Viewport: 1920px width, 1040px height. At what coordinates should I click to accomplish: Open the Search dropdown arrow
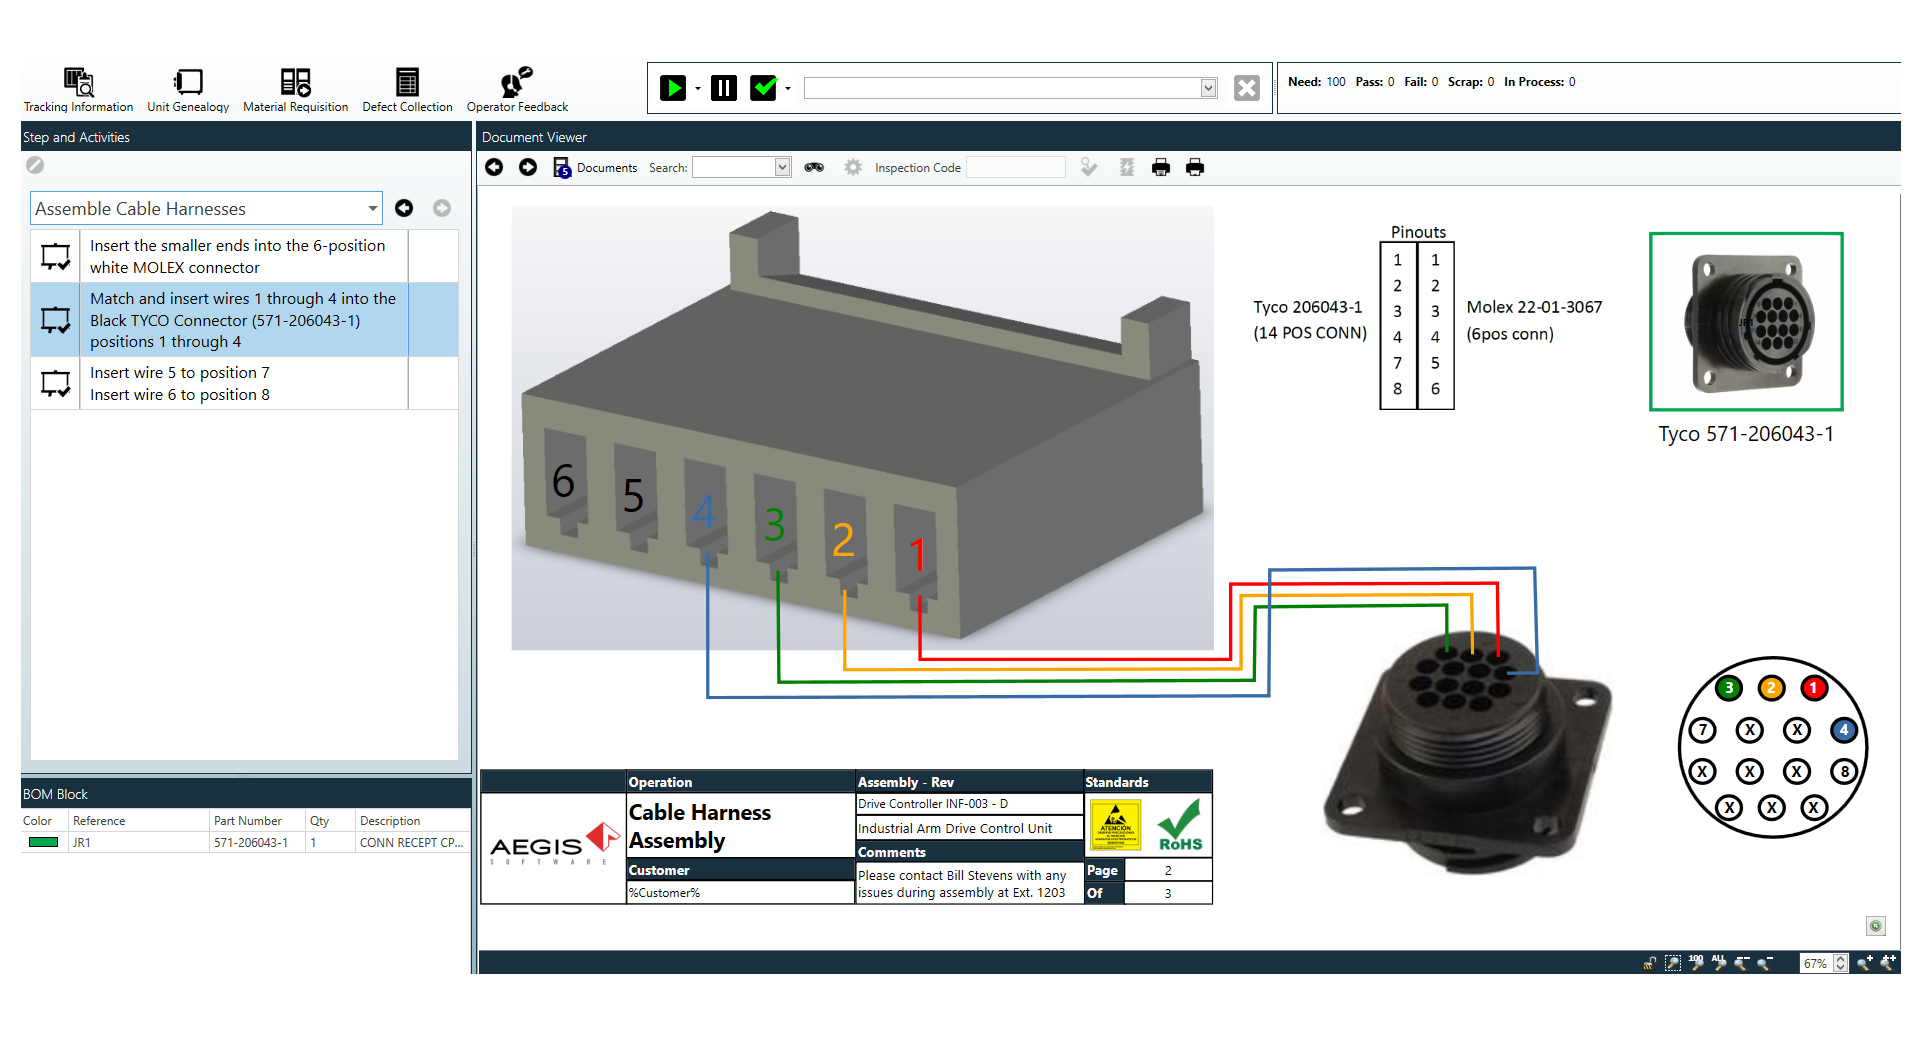pyautogui.click(x=783, y=167)
